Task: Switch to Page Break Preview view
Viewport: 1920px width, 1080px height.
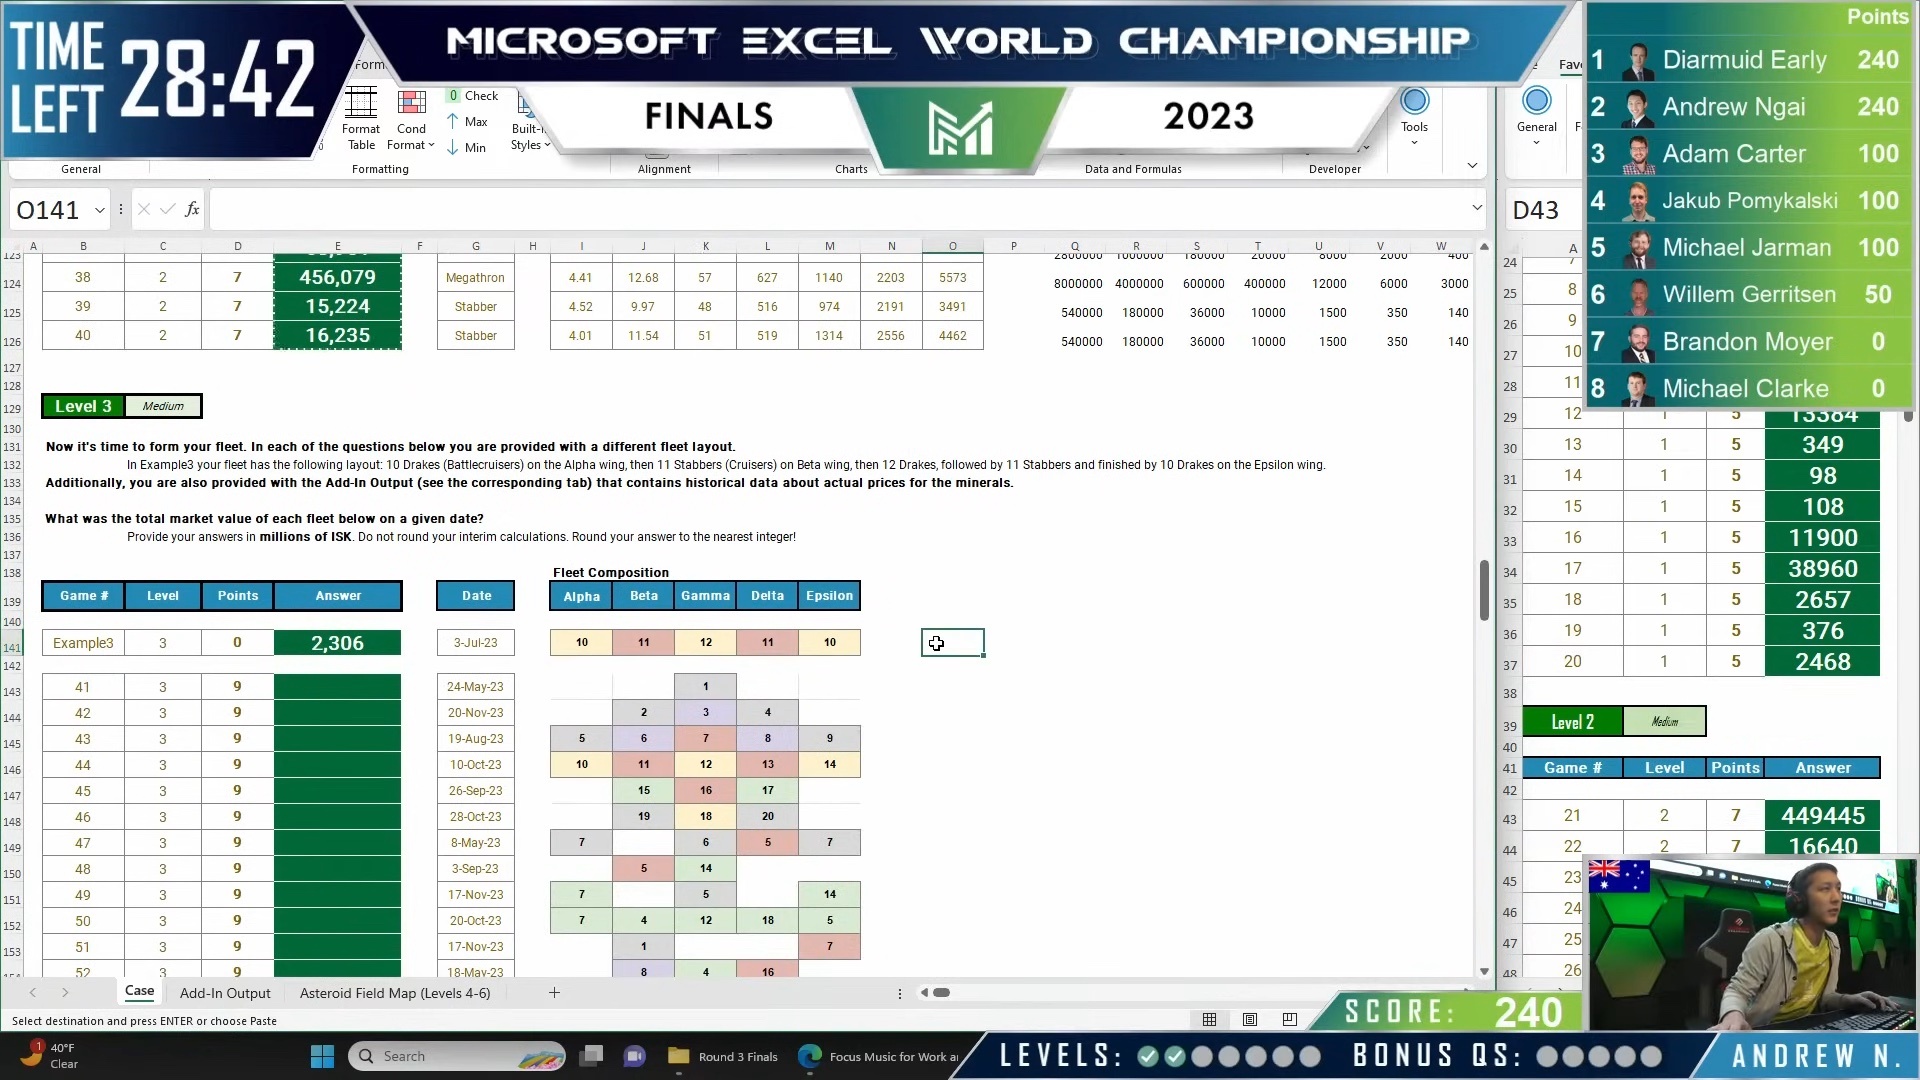Action: (1289, 1019)
